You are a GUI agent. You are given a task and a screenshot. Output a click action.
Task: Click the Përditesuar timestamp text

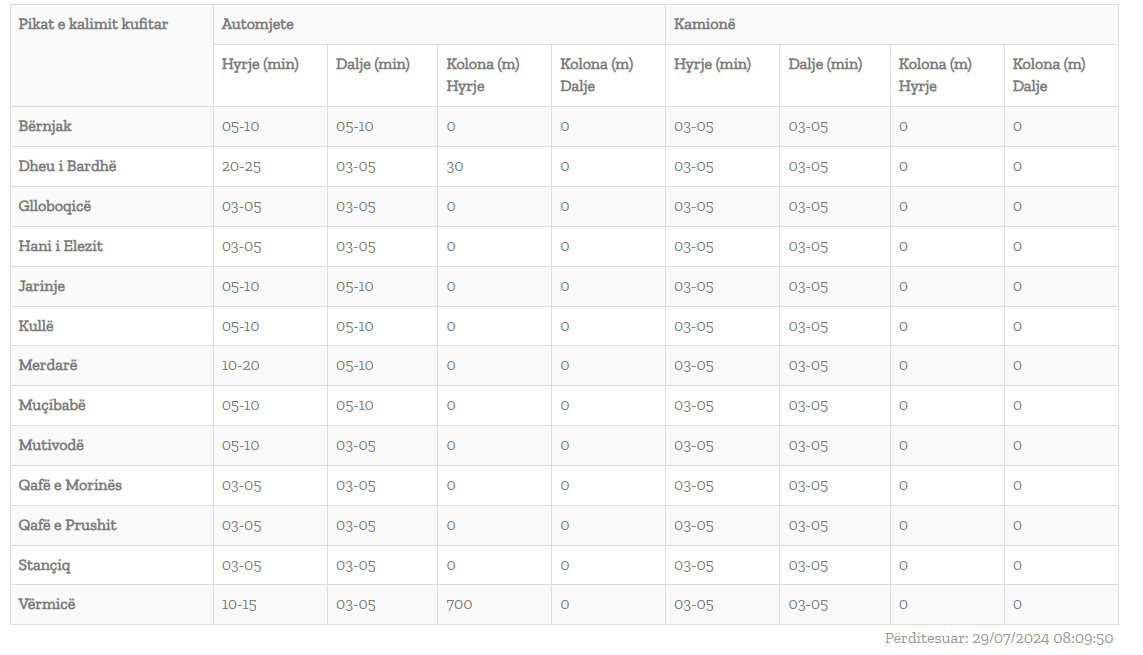pos(999,638)
